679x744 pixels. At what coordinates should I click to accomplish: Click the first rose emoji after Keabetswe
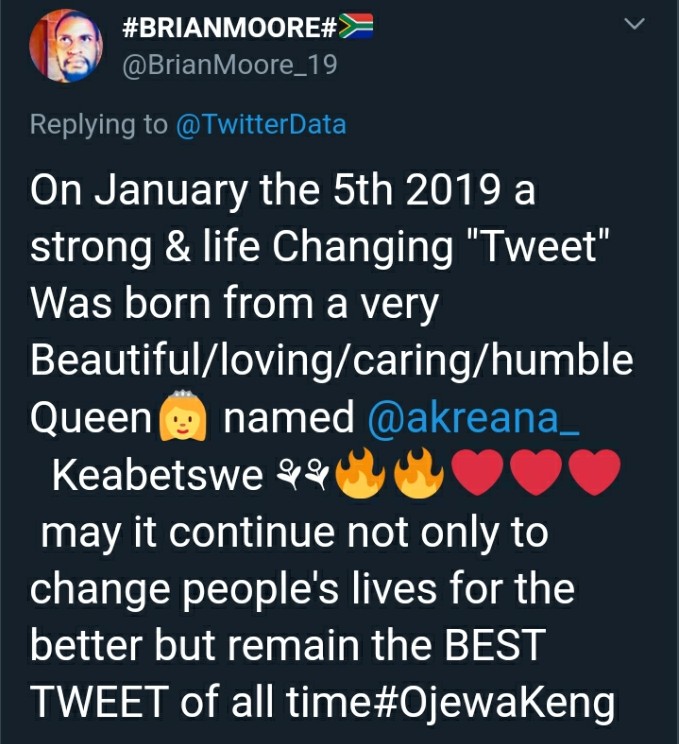[x=288, y=475]
